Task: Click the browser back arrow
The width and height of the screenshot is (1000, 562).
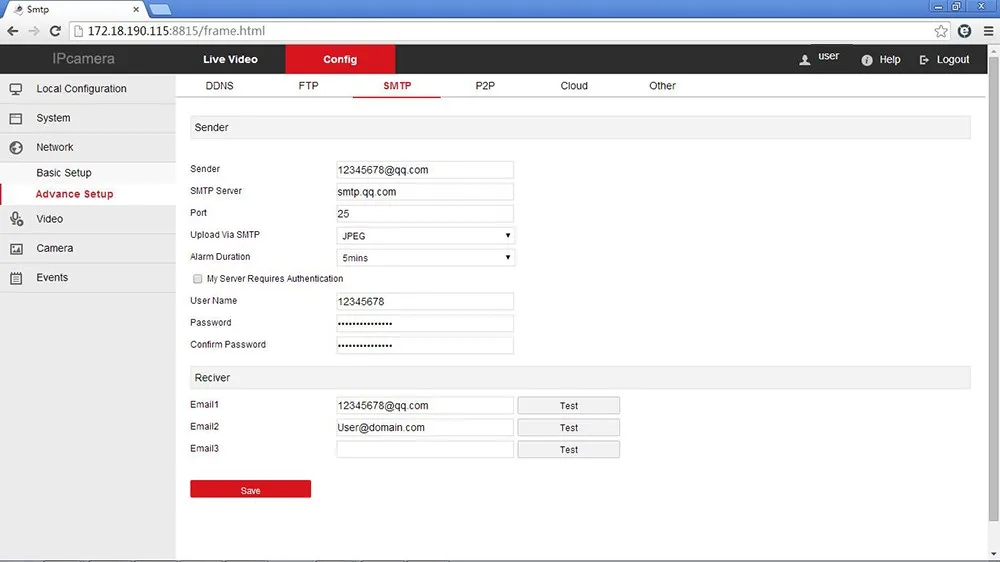Action: [x=13, y=31]
